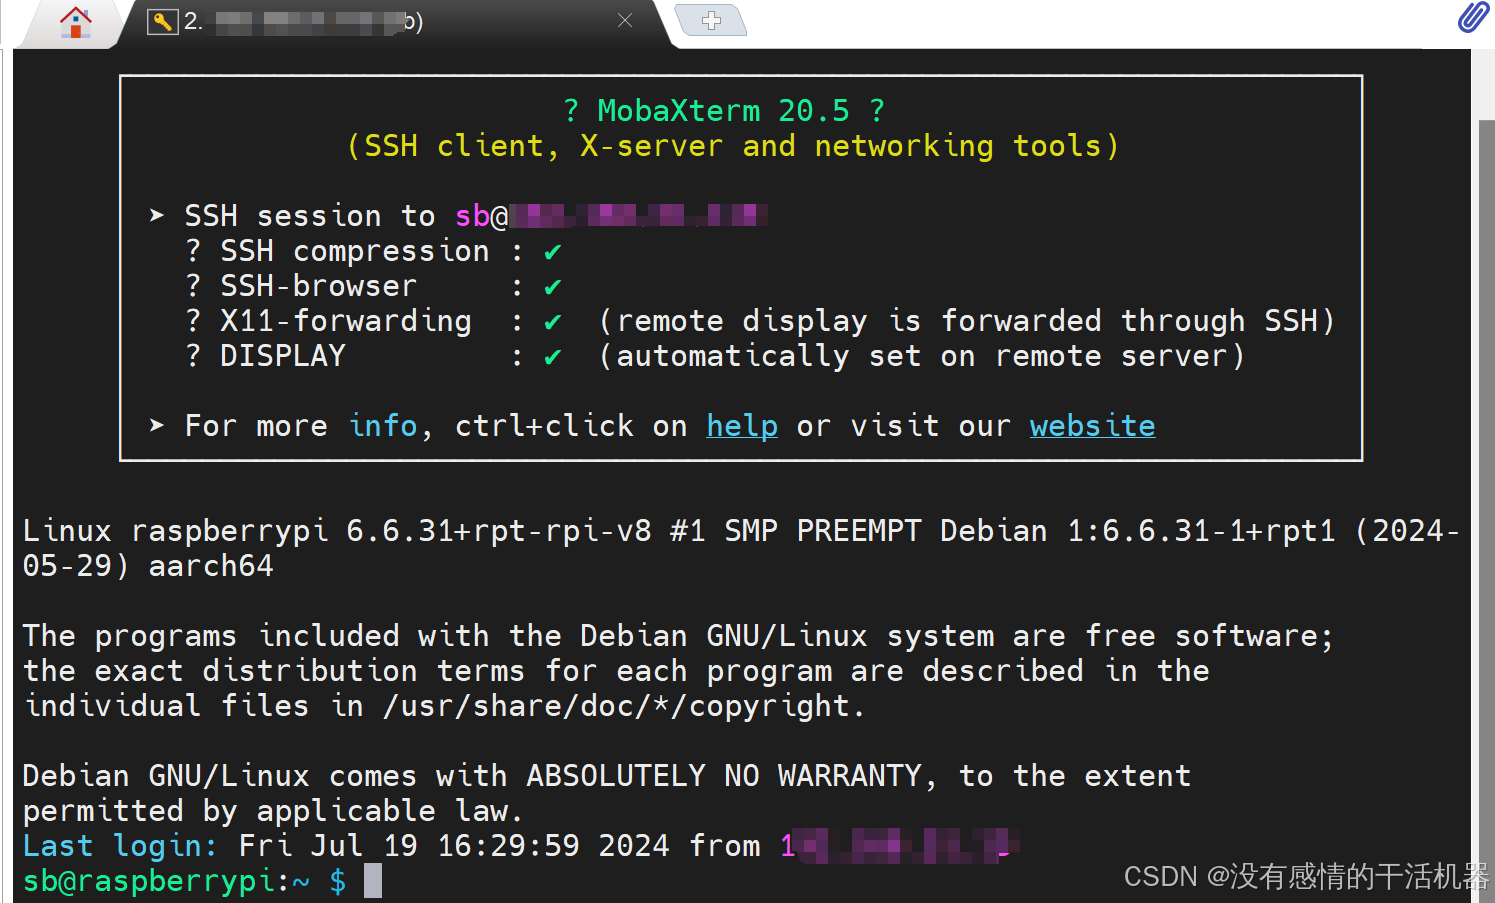The height and width of the screenshot is (903, 1495).
Task: Click the DISPLAY green check mark
Action: tap(552, 357)
